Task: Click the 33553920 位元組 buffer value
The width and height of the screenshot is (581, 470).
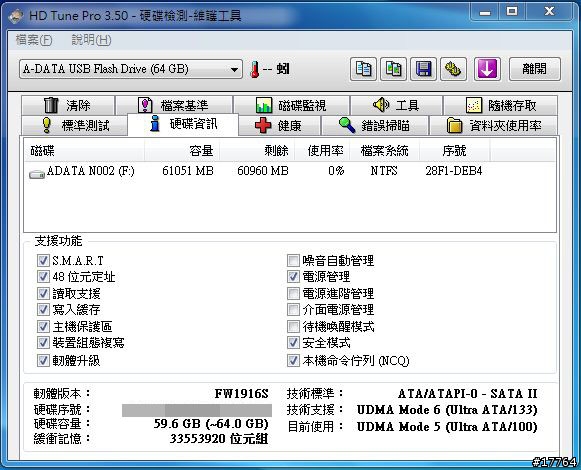Action: [x=219, y=439]
